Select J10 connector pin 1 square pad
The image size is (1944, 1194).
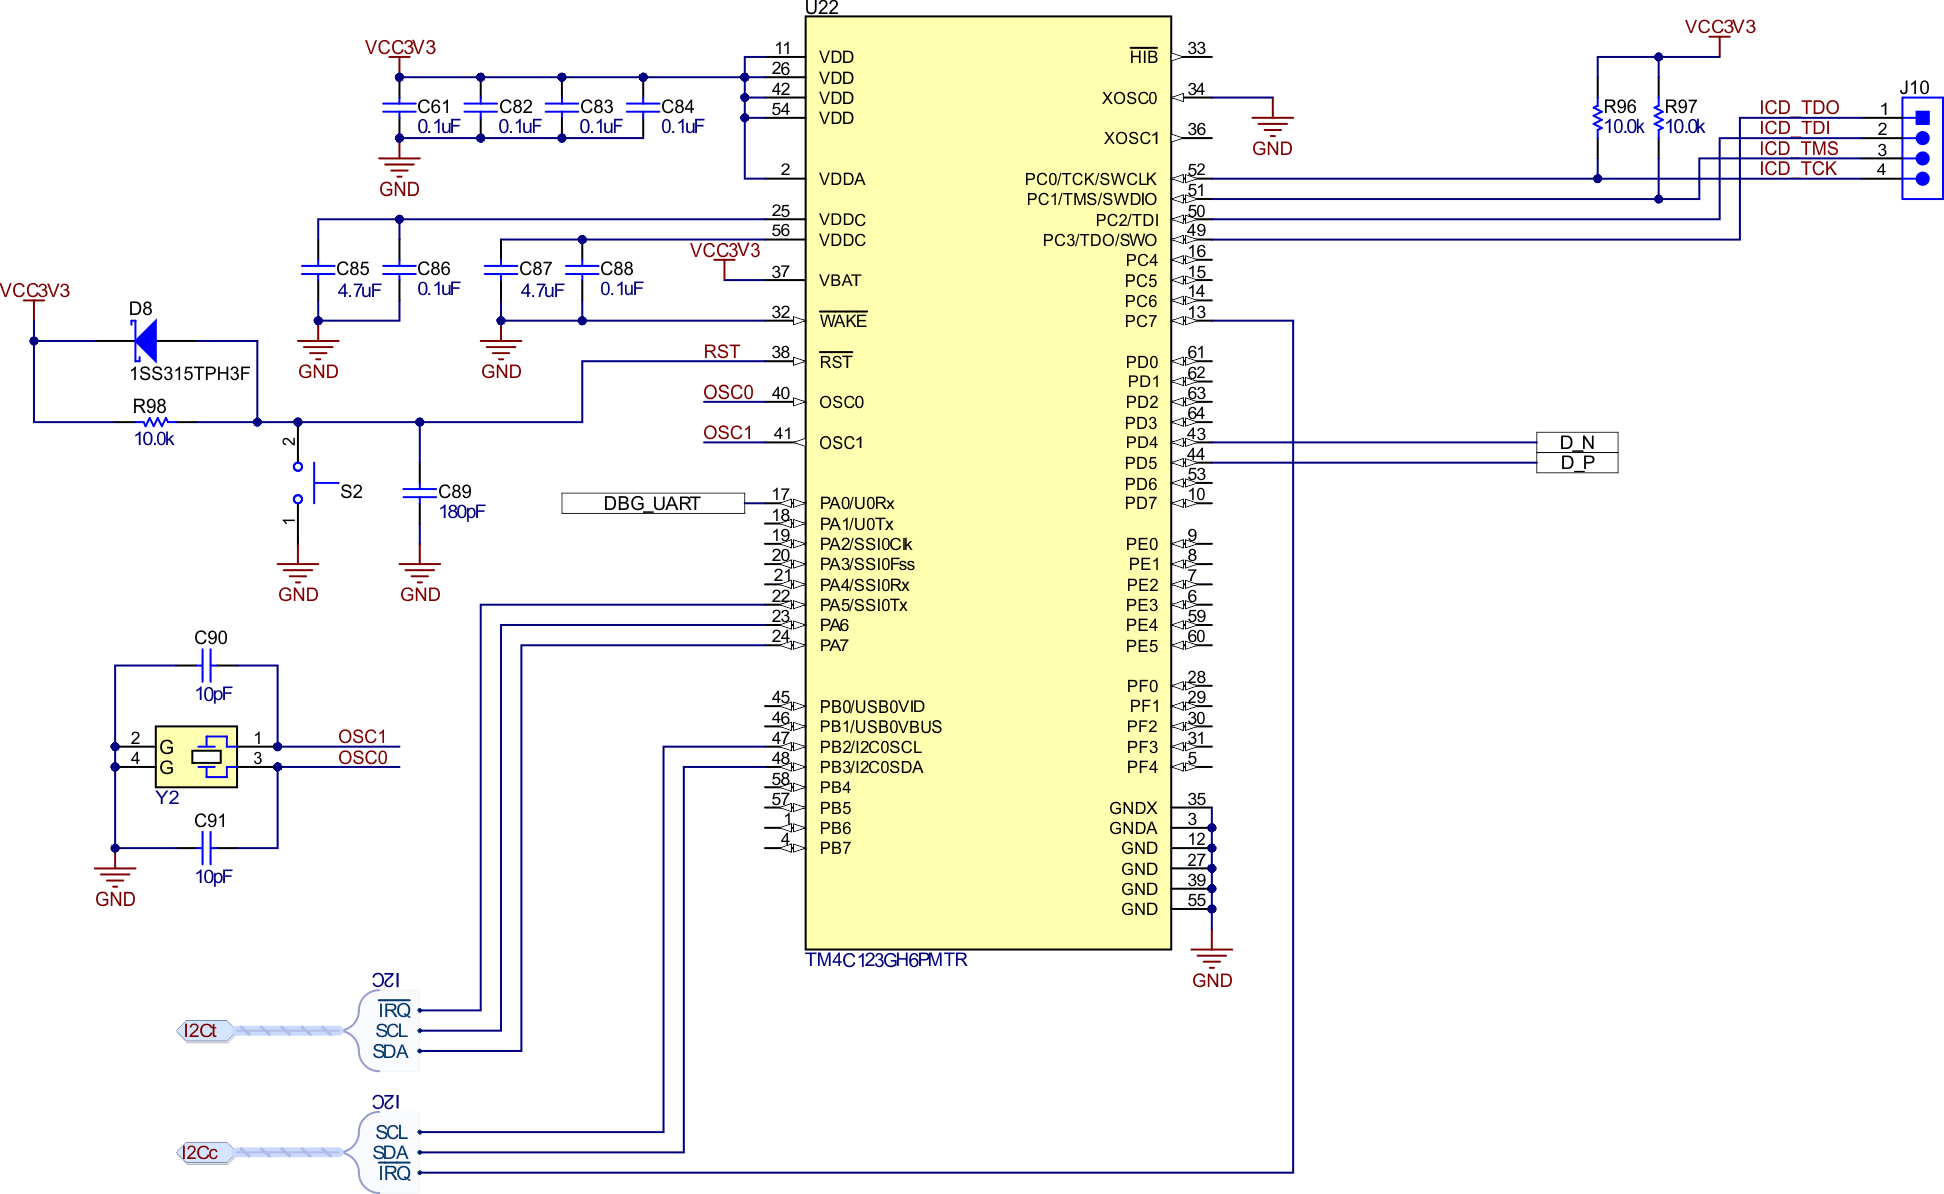click(1922, 118)
